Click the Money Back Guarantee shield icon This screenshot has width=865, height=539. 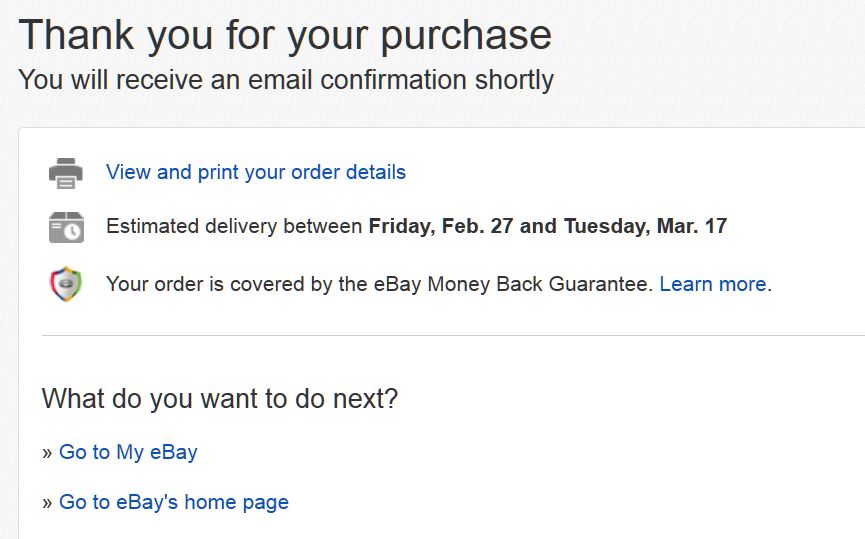coord(66,284)
